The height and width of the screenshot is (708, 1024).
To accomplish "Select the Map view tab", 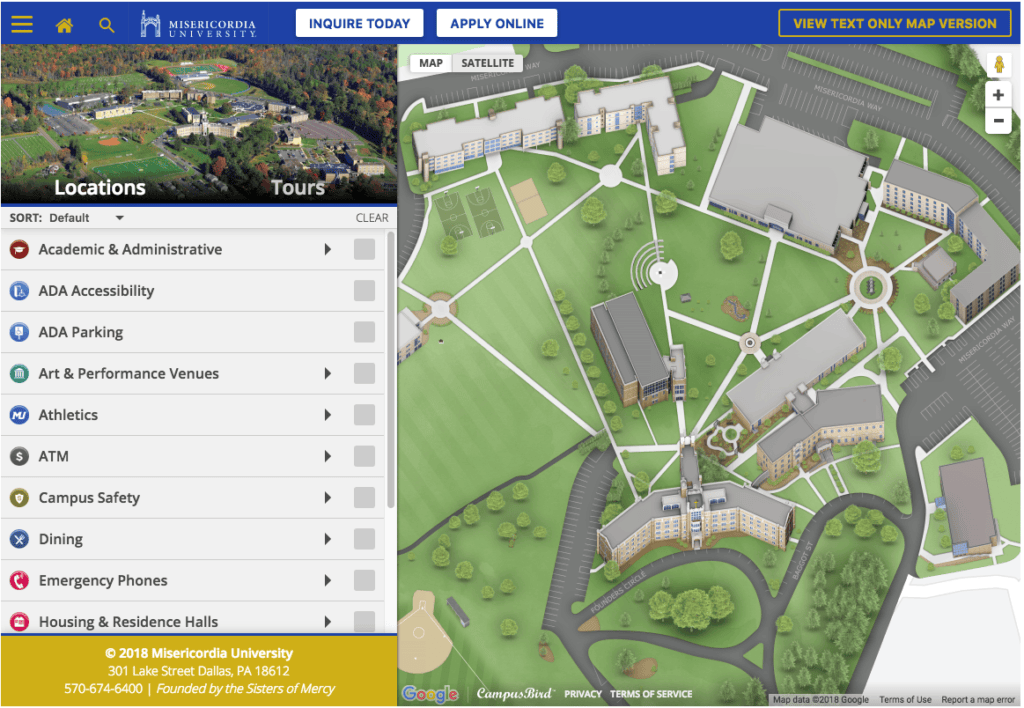I will point(430,63).
